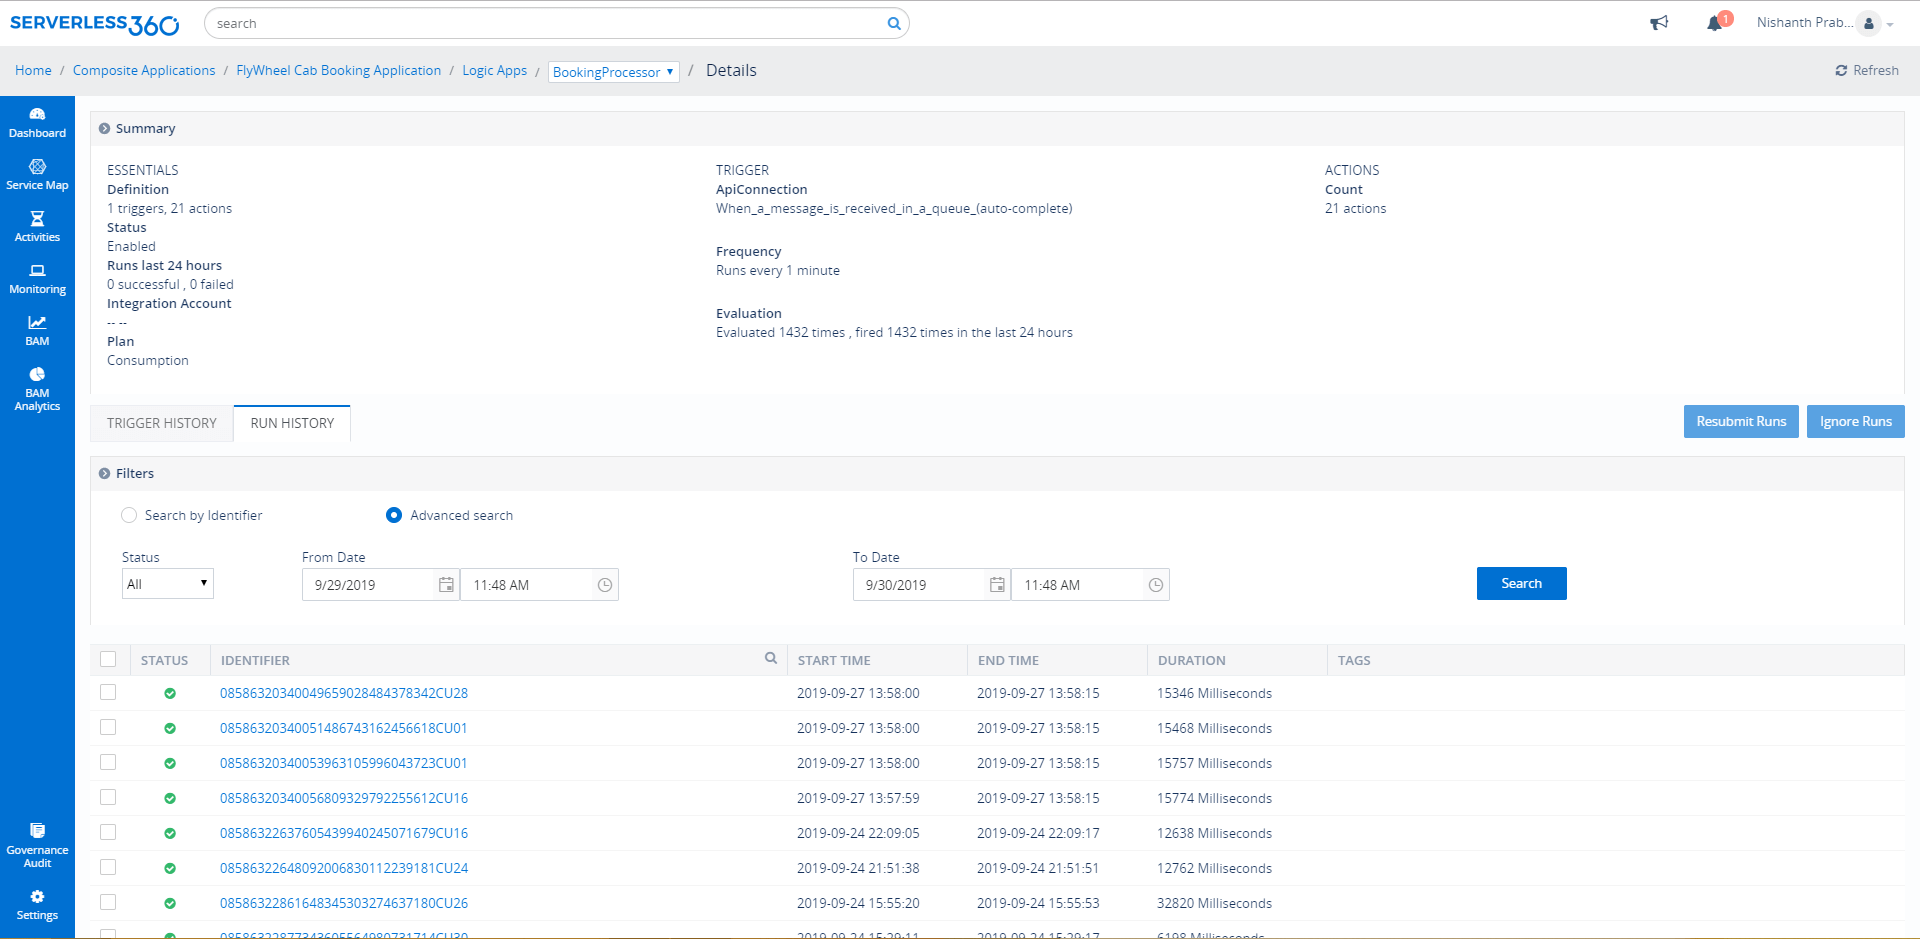This screenshot has width=1920, height=939.
Task: Check the run ending 723CU01
Action: [108, 762]
